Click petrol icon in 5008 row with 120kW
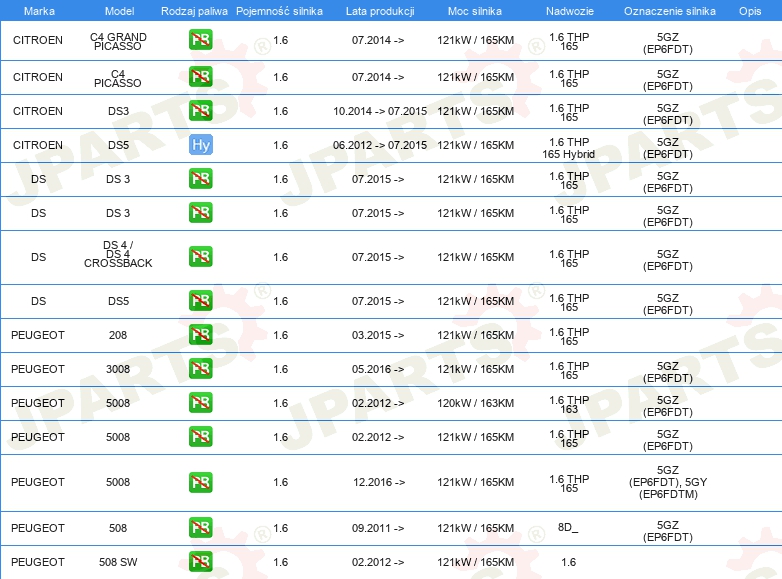 (x=200, y=403)
